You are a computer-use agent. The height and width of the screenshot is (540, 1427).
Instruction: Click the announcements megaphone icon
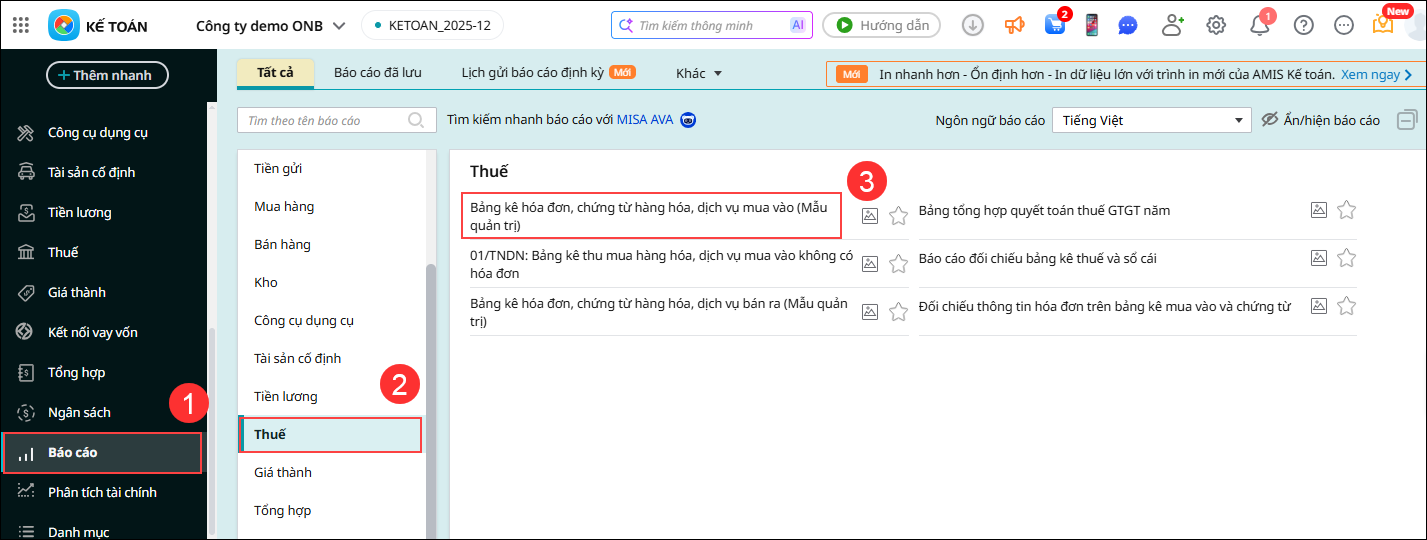coord(1015,25)
